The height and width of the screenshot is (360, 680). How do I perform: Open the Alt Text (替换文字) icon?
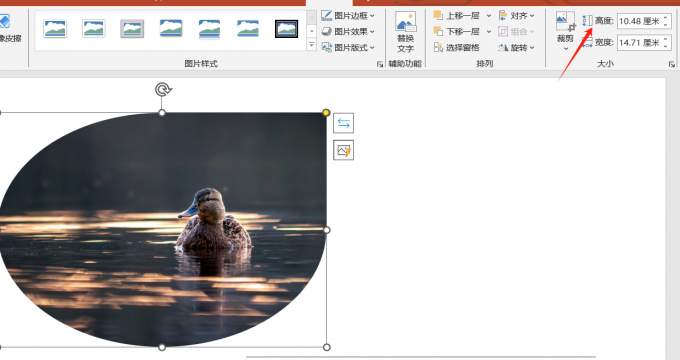click(x=405, y=22)
